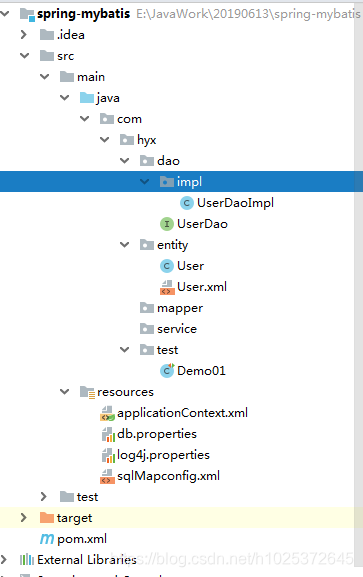This screenshot has height=577, width=363.
Task: Select the User class in entity
Action: (x=190, y=266)
